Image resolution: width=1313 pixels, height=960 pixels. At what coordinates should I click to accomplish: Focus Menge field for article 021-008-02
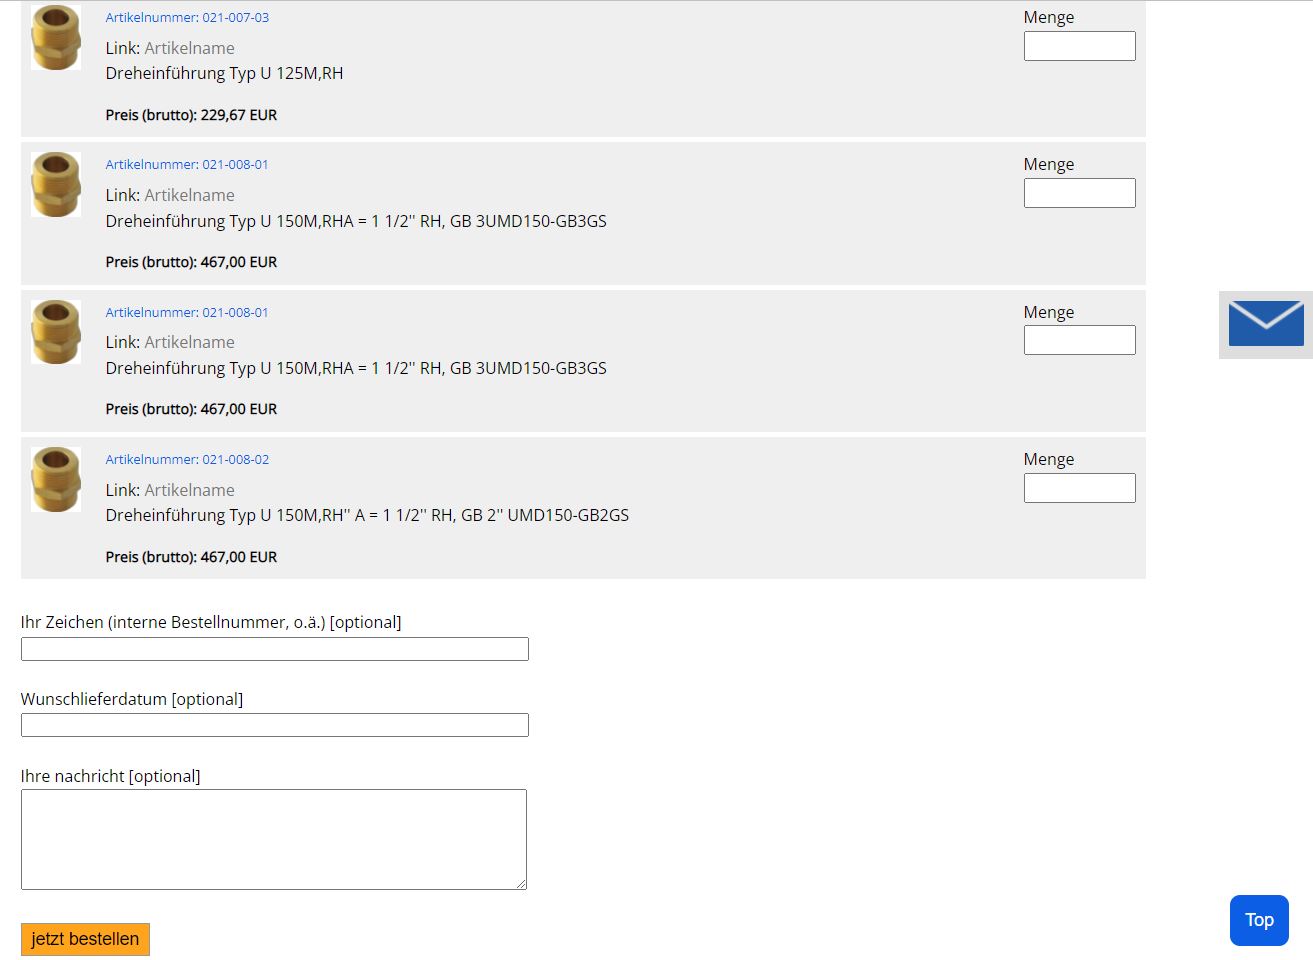coord(1079,488)
